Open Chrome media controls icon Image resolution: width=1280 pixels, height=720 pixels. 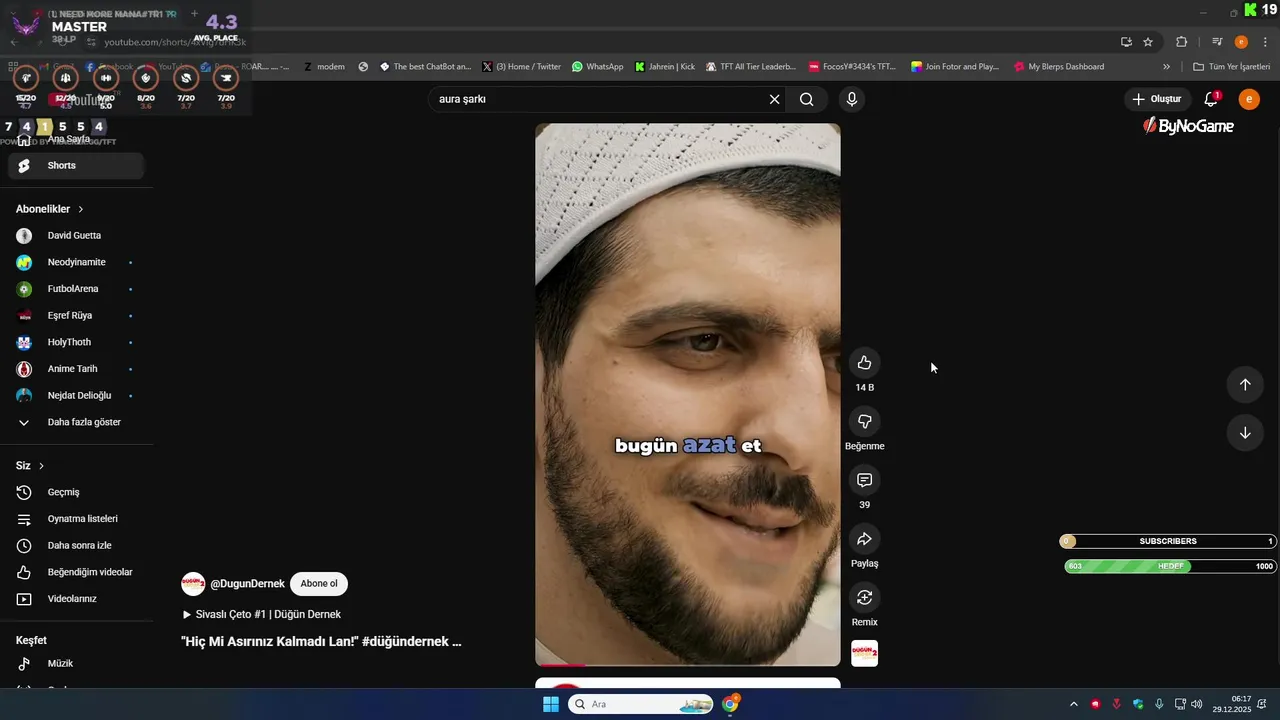click(1217, 42)
